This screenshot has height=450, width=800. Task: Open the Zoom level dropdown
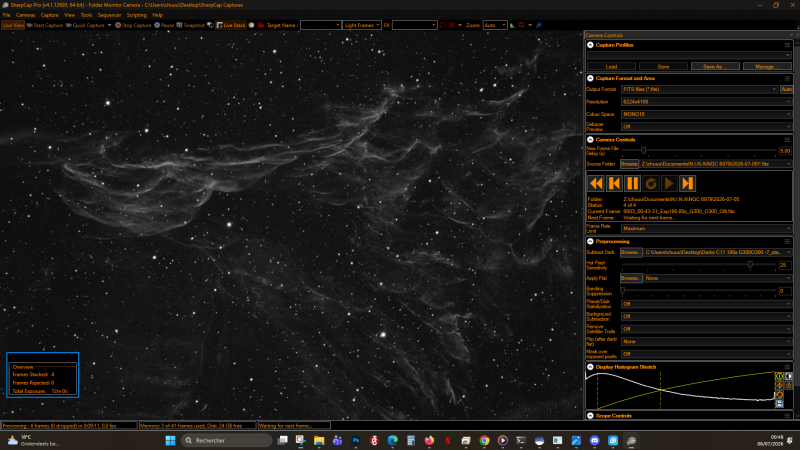coord(494,25)
